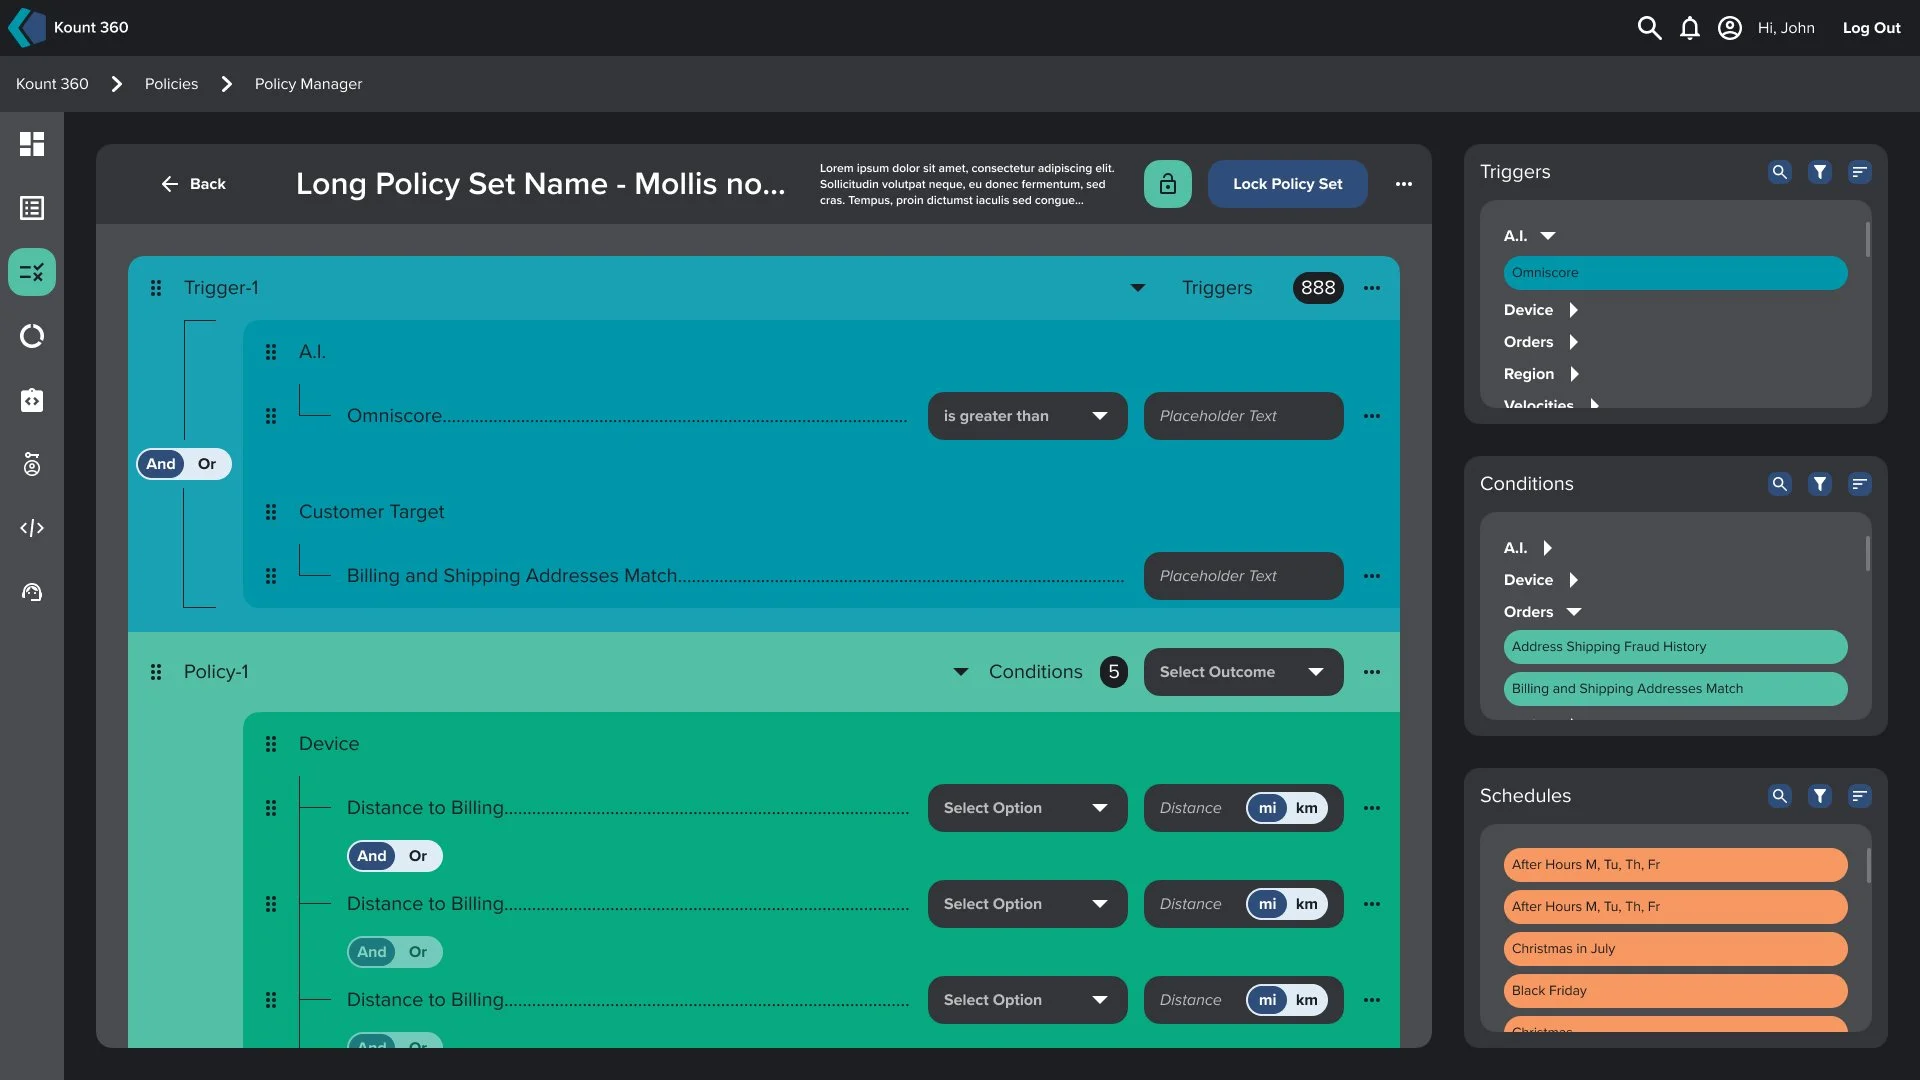Image resolution: width=1920 pixels, height=1080 pixels.
Task: Collapse Orders category in Conditions panel
Action: tap(1574, 612)
